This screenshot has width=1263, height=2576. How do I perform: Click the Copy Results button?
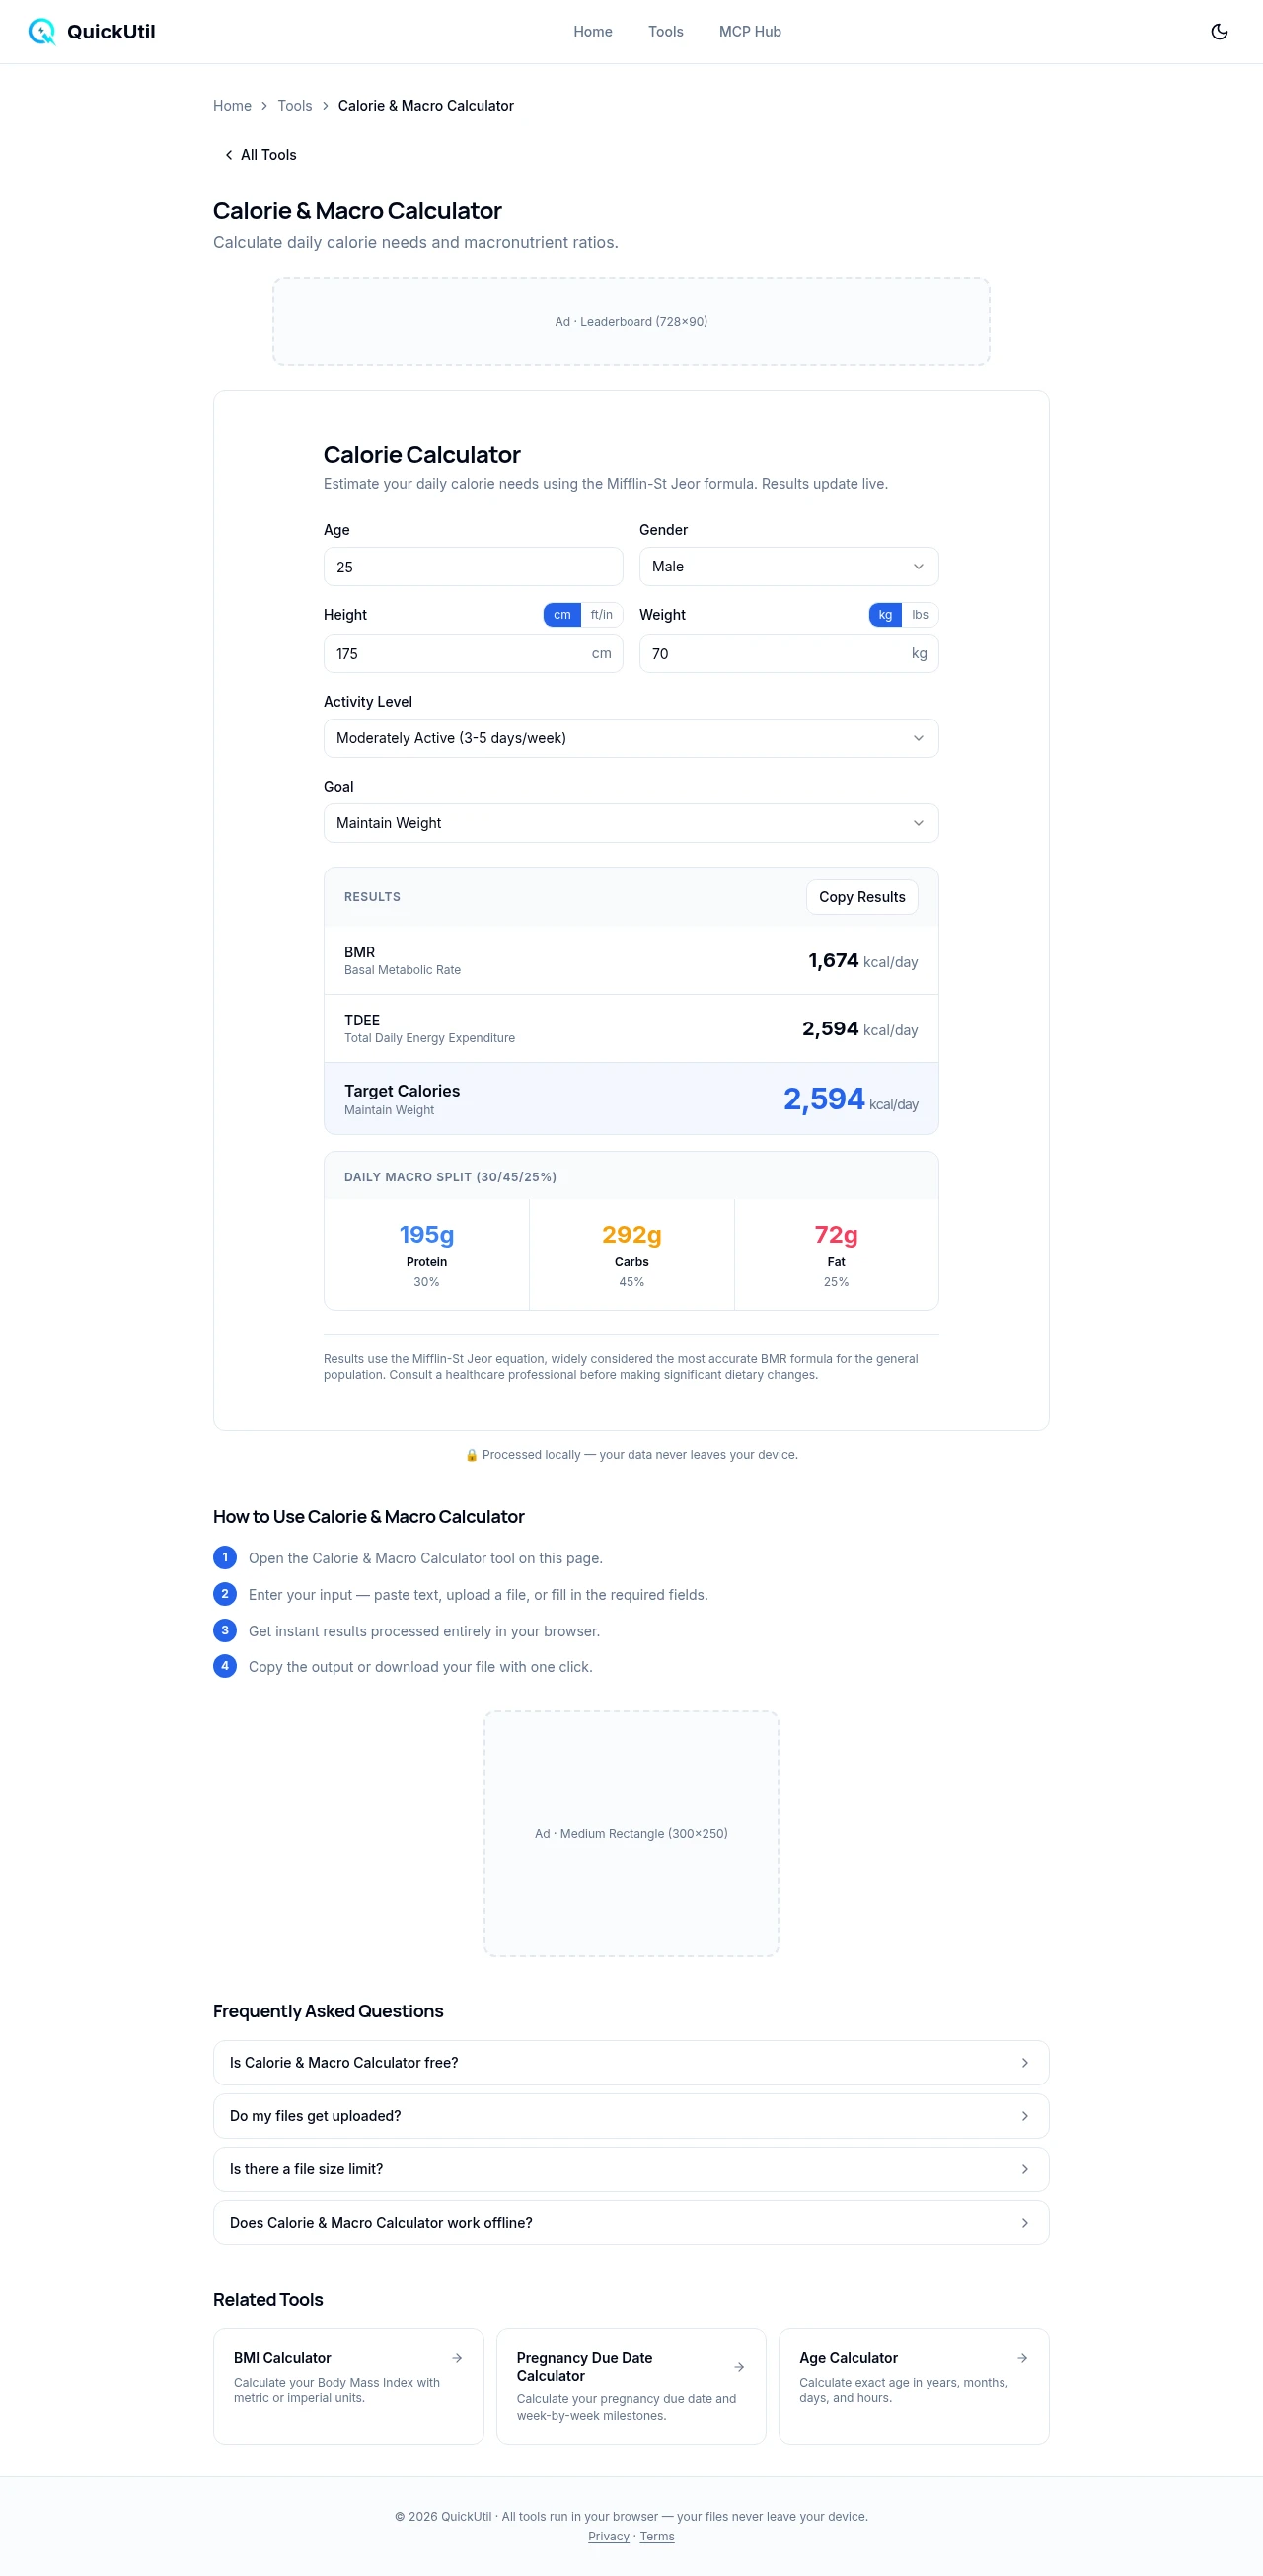point(861,897)
